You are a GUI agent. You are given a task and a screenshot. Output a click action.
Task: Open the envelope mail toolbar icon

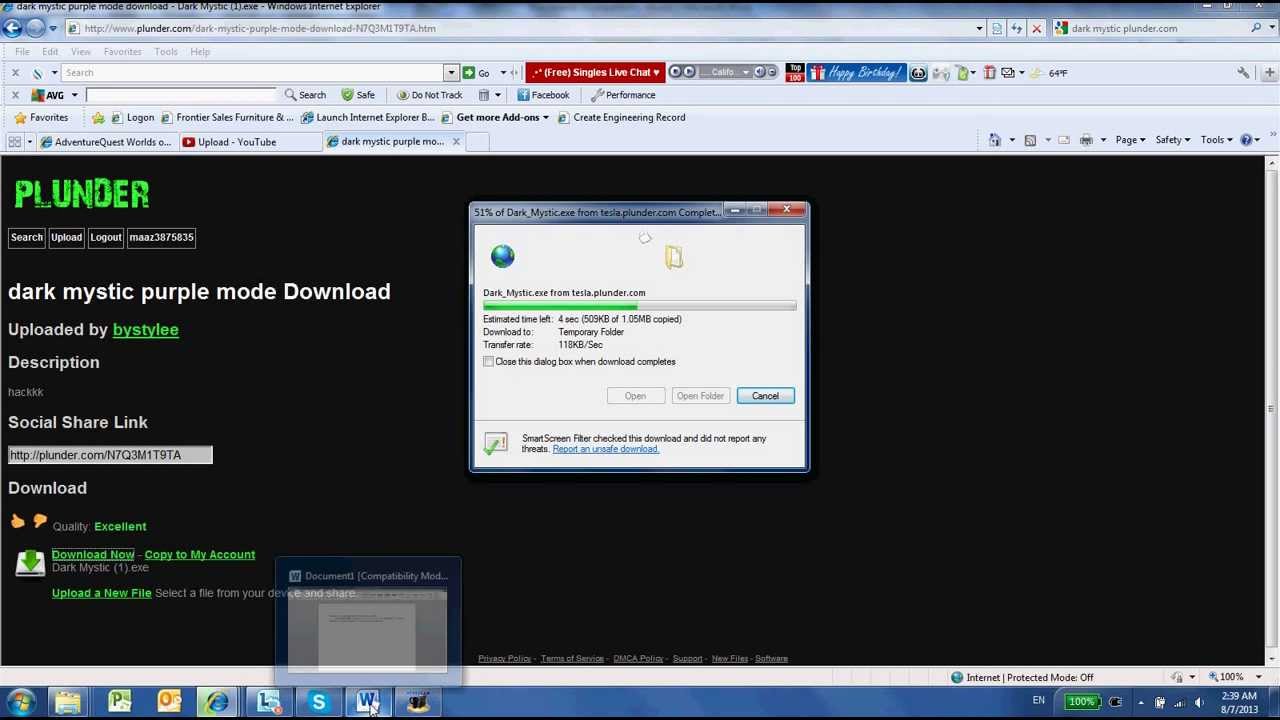[x=1008, y=72]
